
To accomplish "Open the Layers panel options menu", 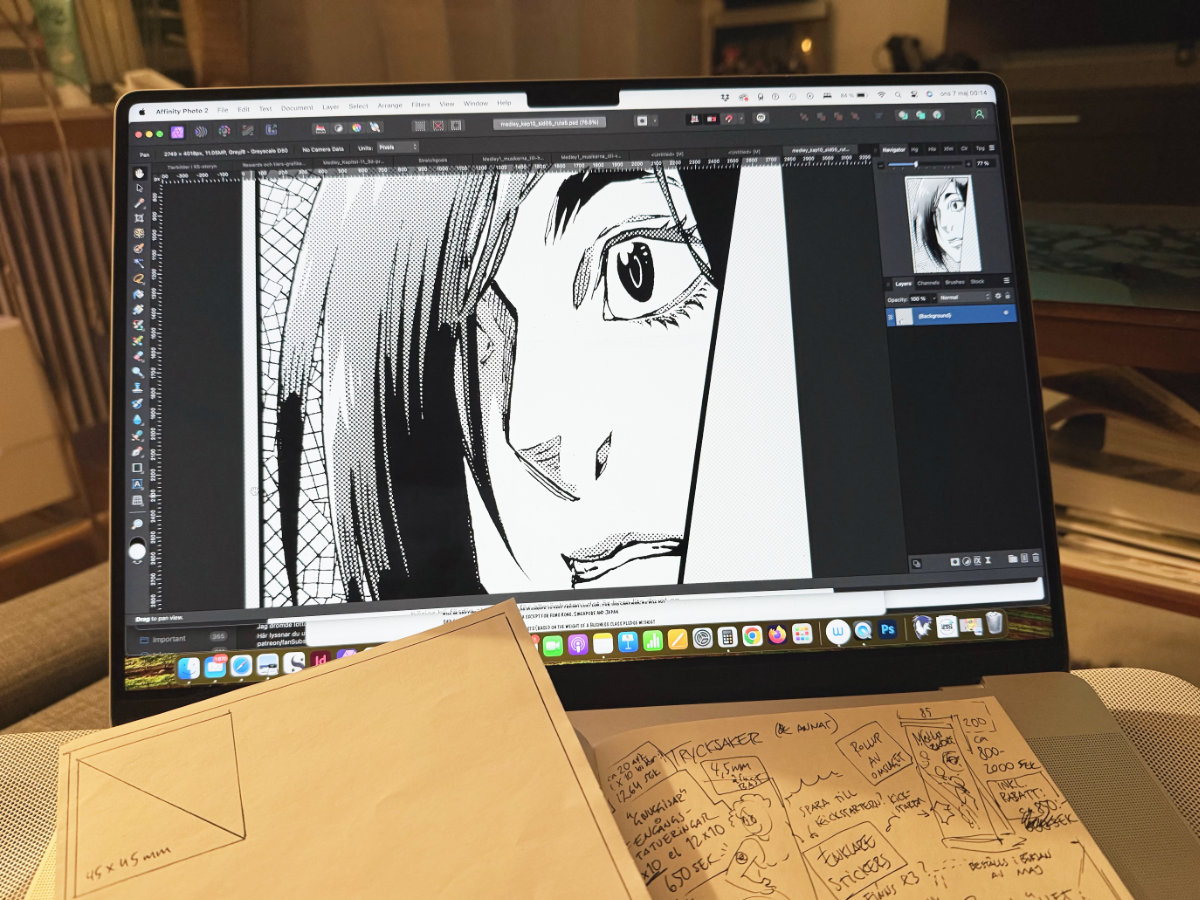I will [x=1006, y=280].
